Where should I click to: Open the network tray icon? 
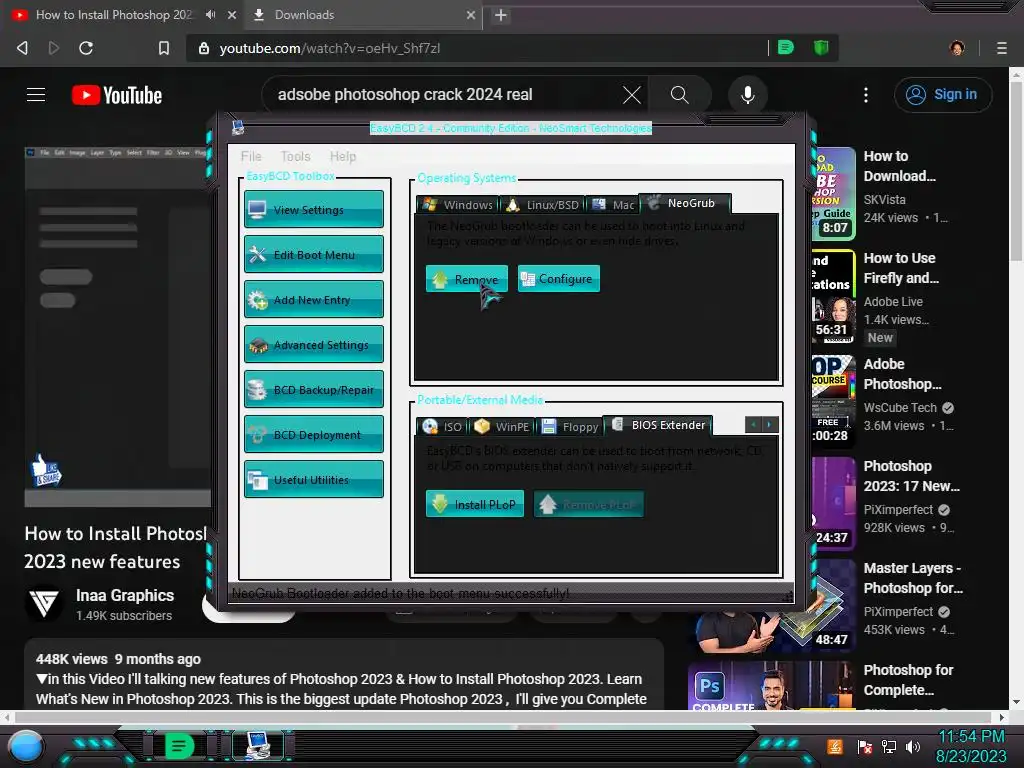coord(889,746)
